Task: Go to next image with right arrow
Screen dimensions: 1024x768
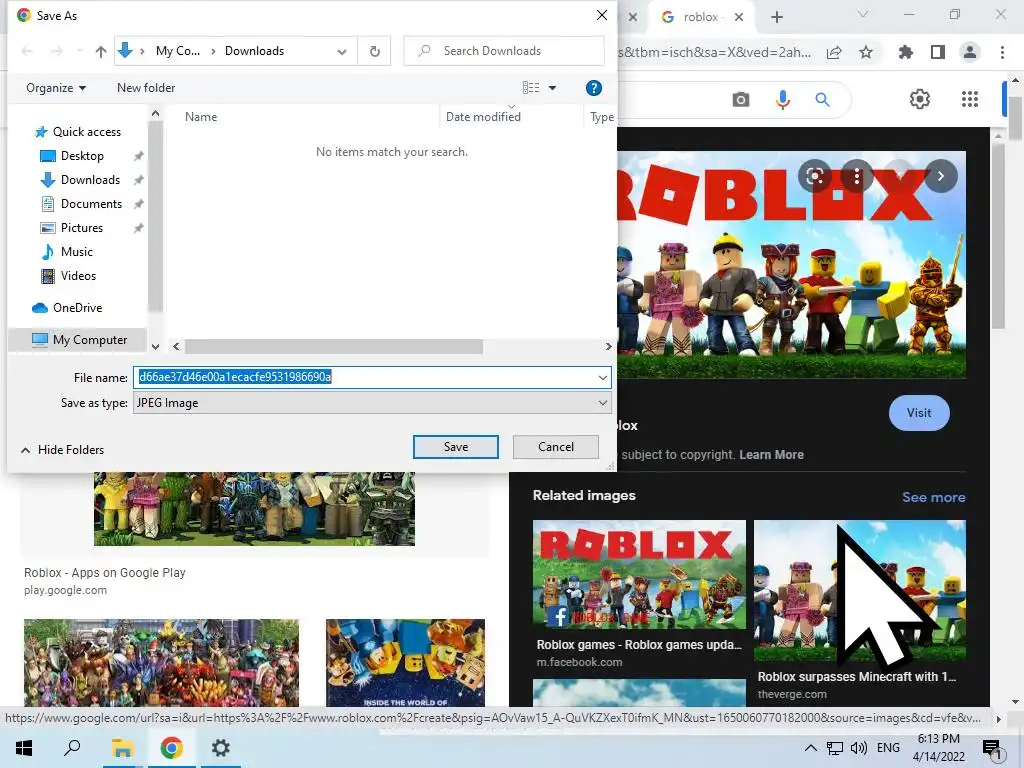Action: coord(940,176)
